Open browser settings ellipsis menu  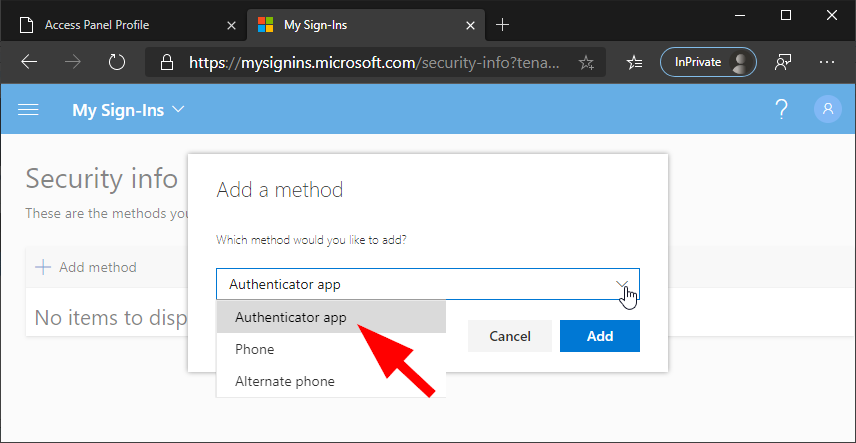point(827,62)
